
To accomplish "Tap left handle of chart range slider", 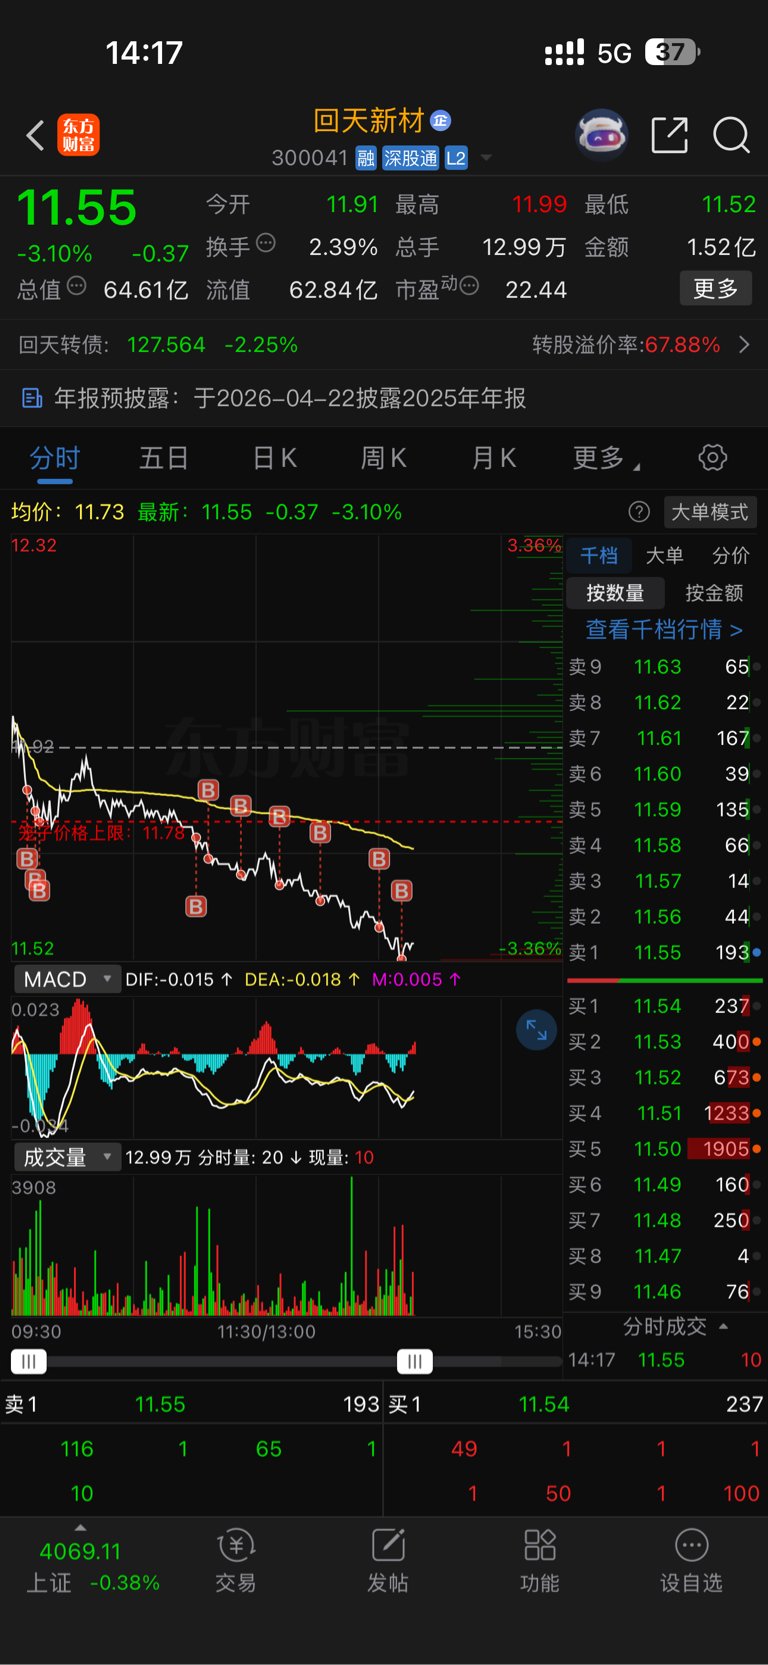I will [28, 1361].
